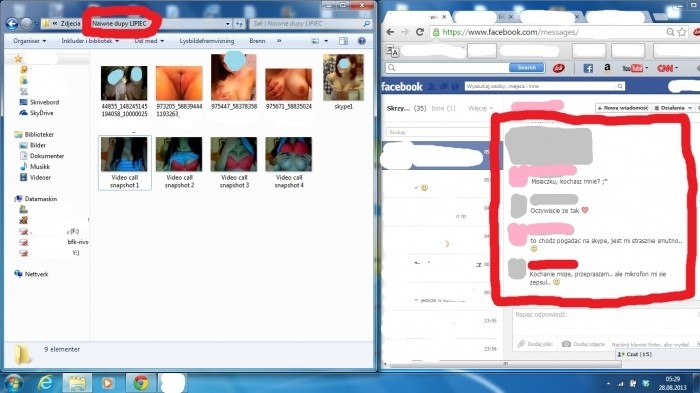Expand the Organiser dropdown menu
Screen dimensions: 700x393
29,41
